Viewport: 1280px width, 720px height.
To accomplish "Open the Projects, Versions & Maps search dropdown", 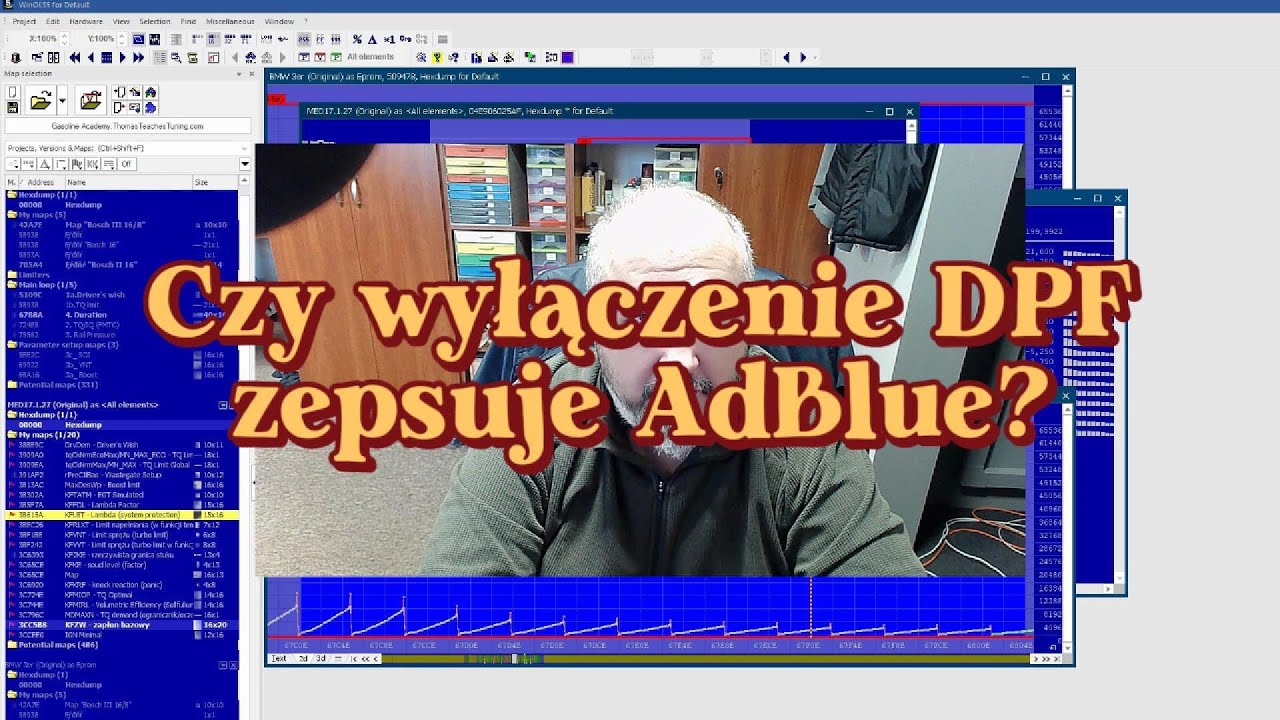I will pos(244,148).
